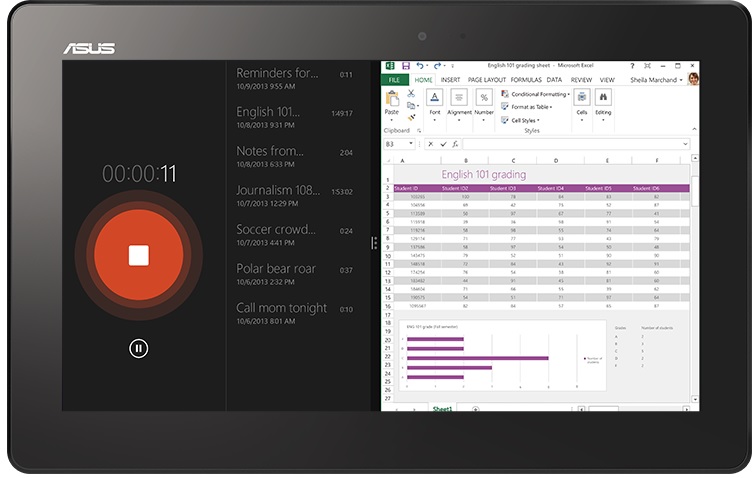Click the user profile photo

tap(693, 79)
